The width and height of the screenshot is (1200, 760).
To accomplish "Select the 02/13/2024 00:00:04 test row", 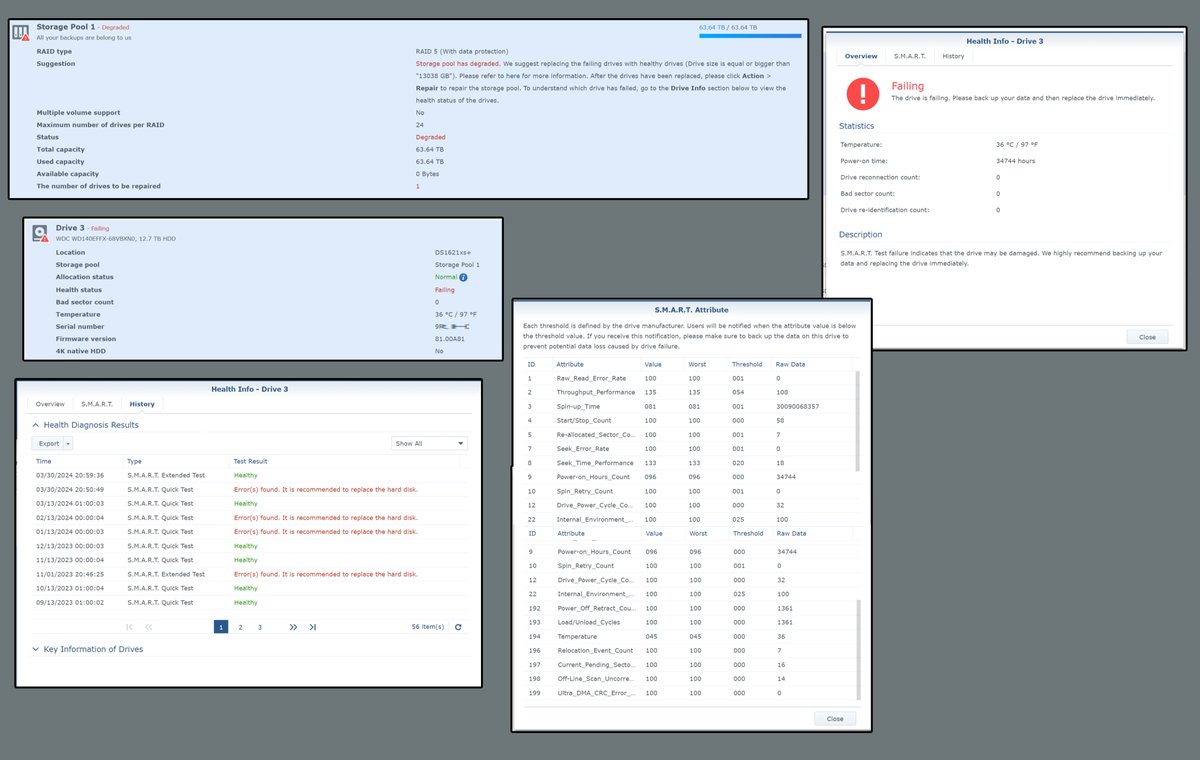I will click(x=248, y=518).
